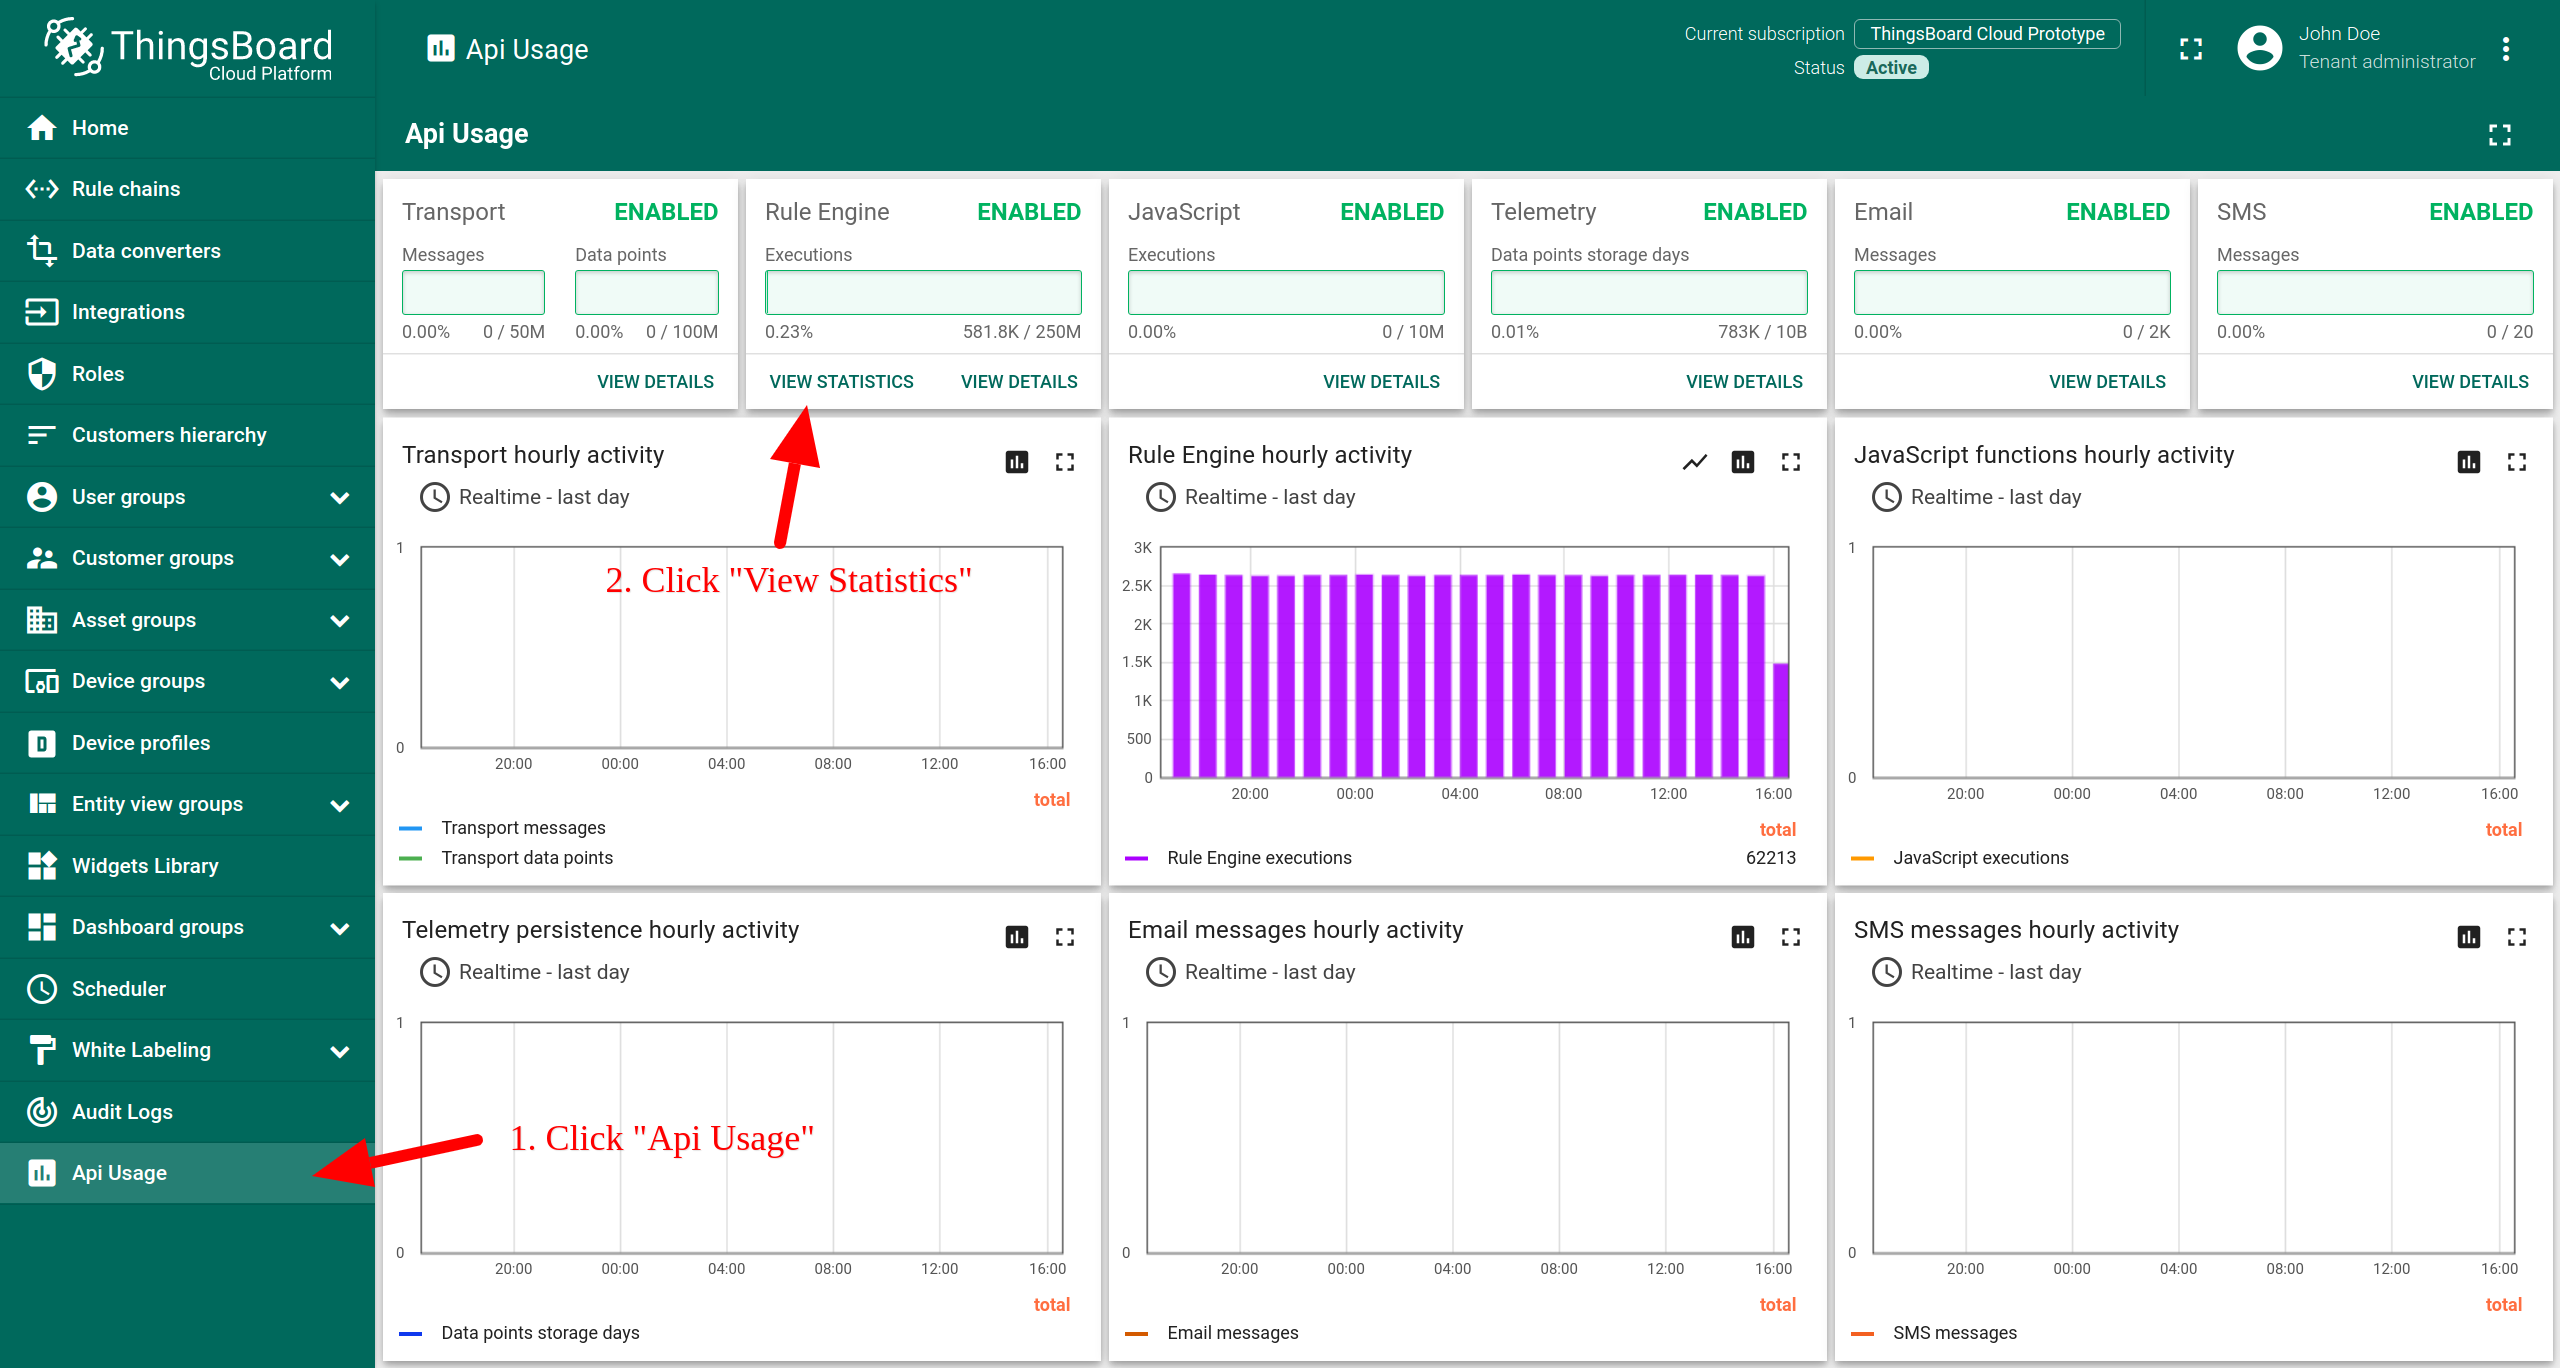Fullscreen the JavaScript functions hourly activity widget
The width and height of the screenshot is (2560, 1368).
(x=2517, y=462)
